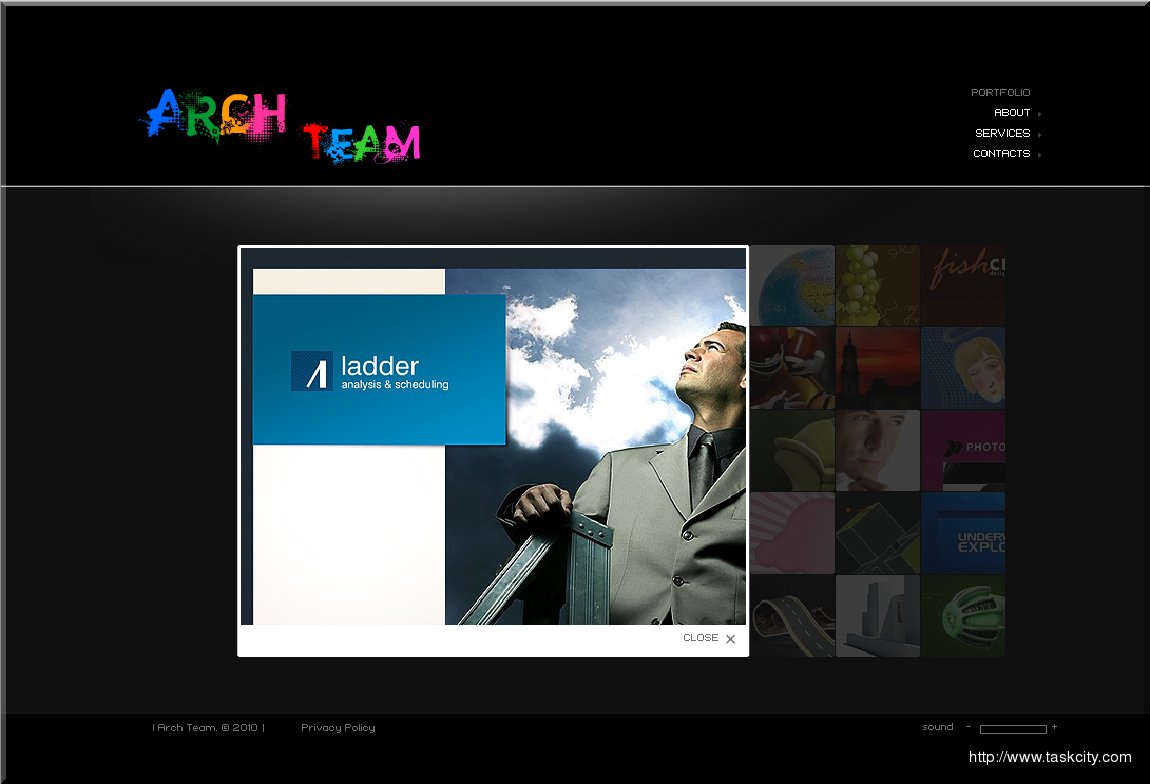Click the X icon next to CLOSE

click(x=730, y=638)
